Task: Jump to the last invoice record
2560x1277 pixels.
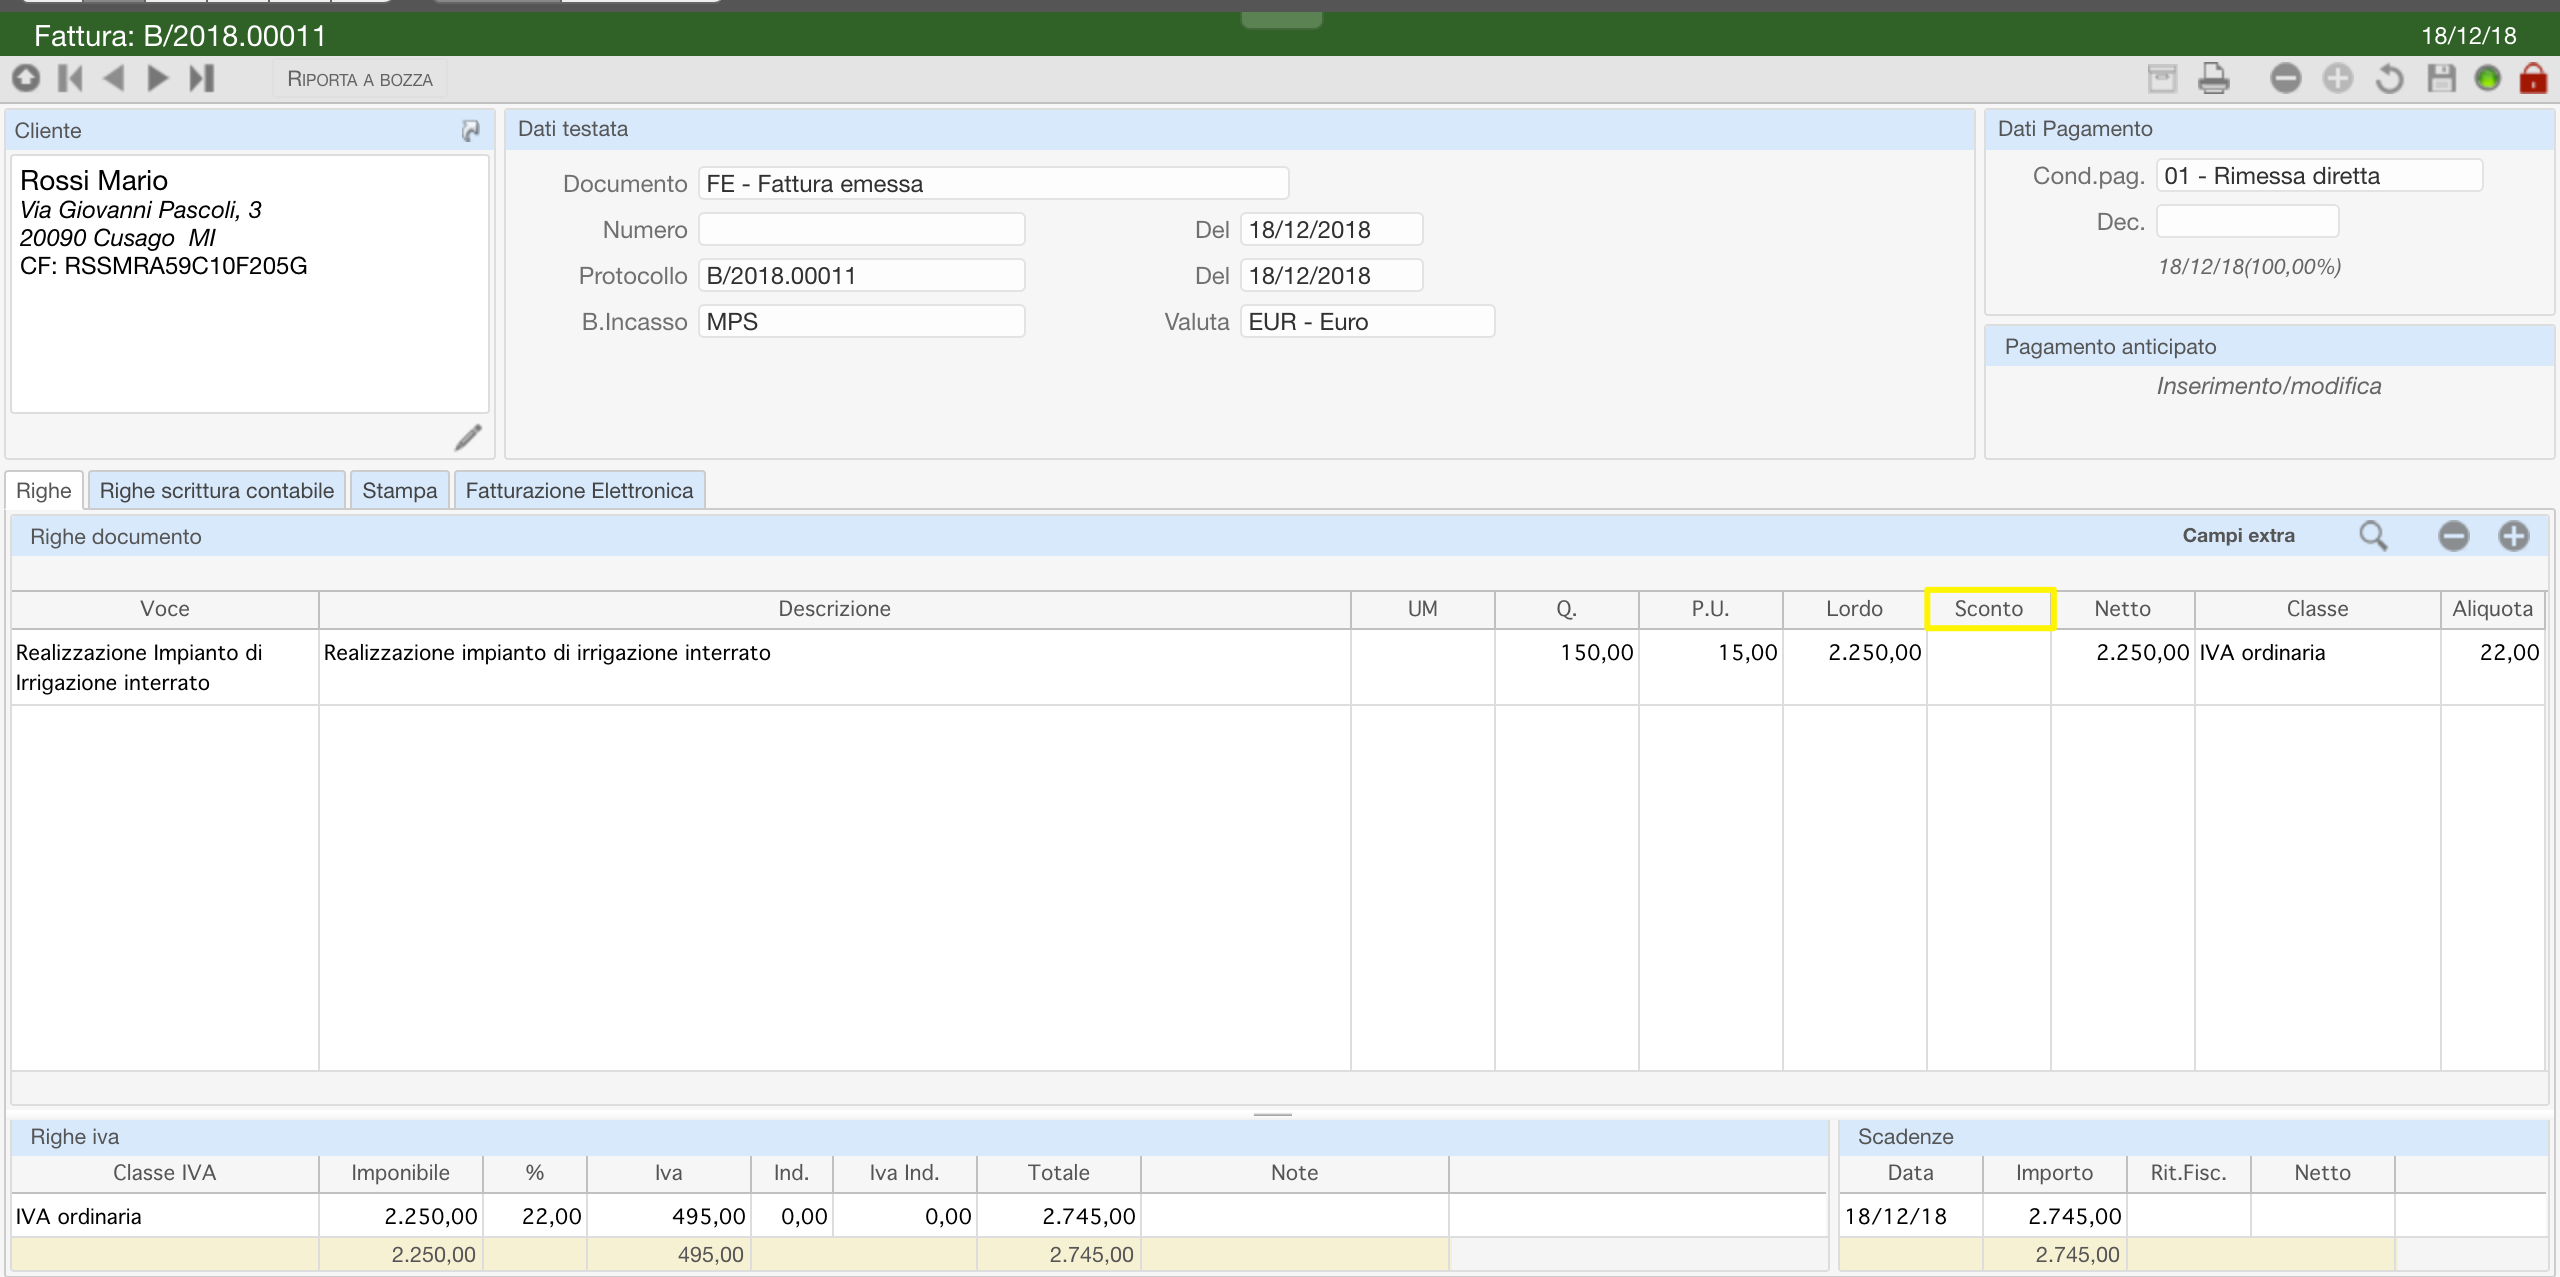Action: (202, 78)
